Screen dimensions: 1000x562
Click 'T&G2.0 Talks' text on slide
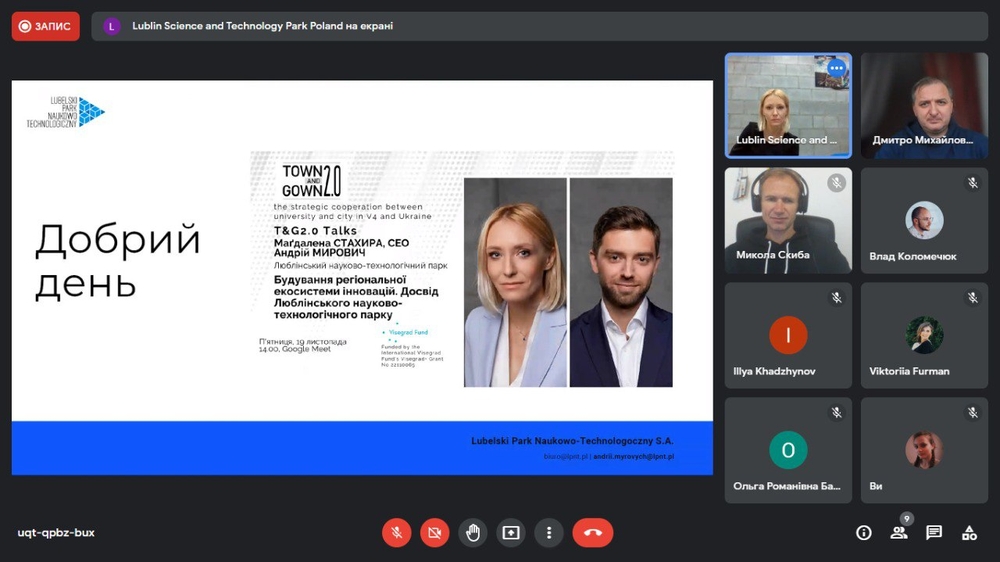[x=316, y=231]
